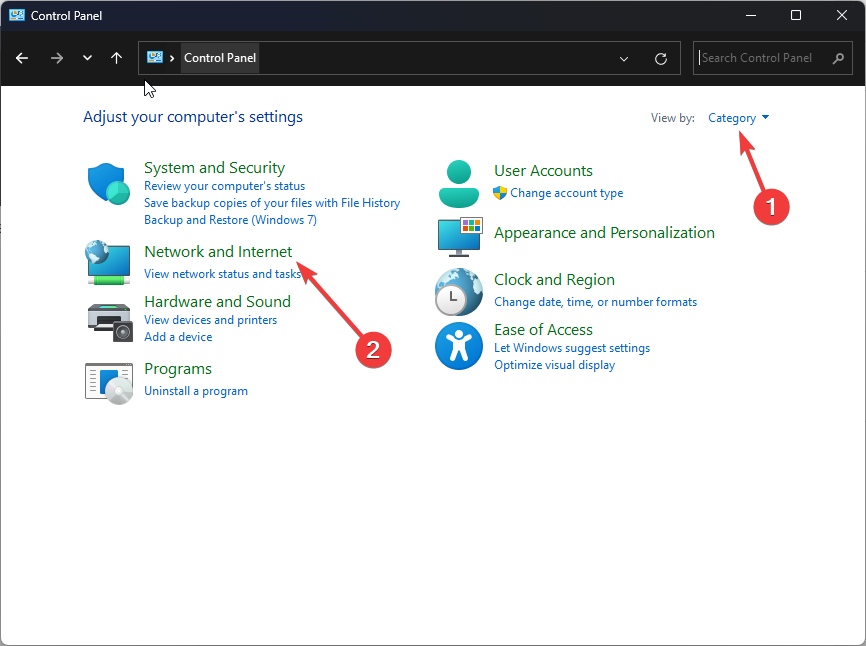Open Change account type link
This screenshot has height=646, width=866.
click(x=566, y=193)
